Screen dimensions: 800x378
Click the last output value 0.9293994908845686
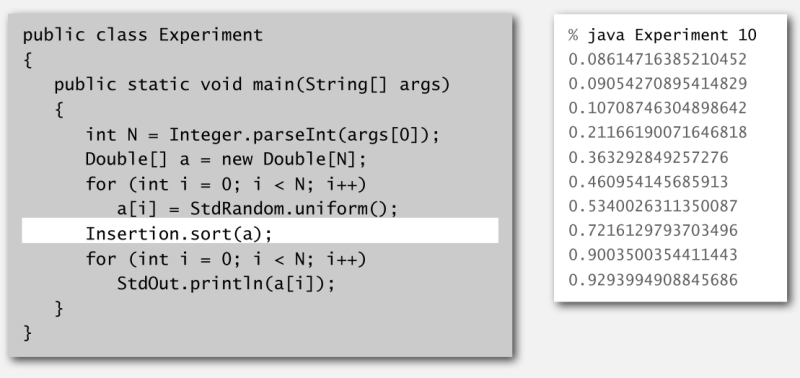[x=653, y=280]
